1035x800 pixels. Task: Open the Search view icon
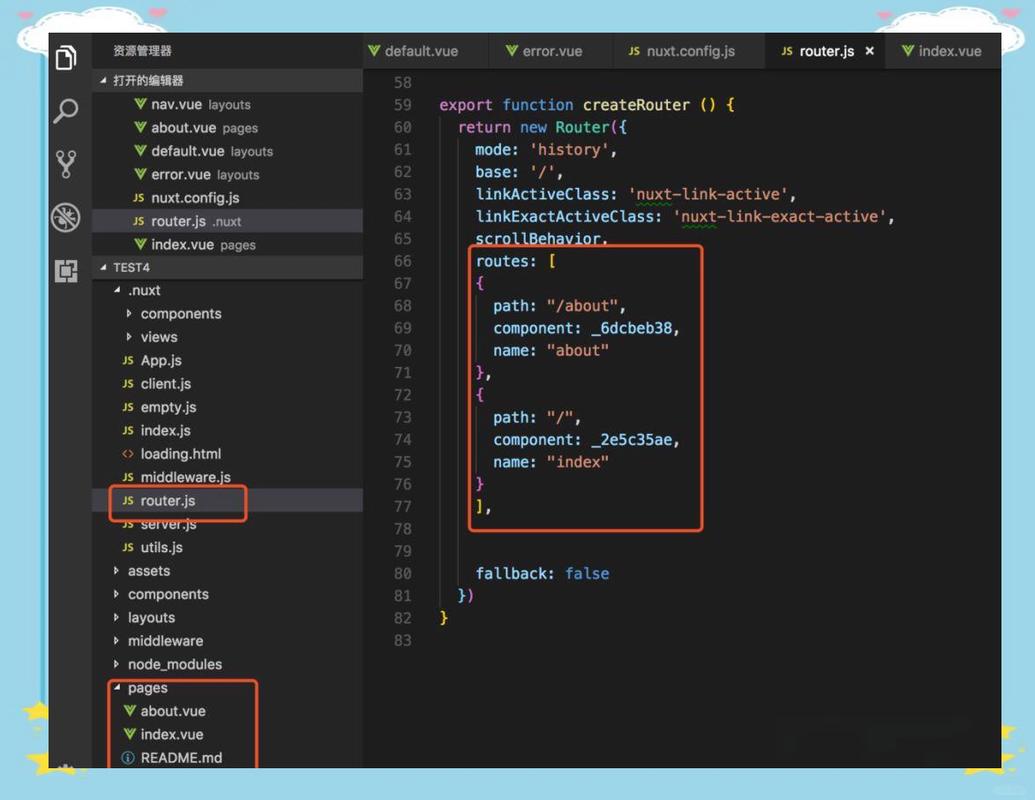point(66,110)
